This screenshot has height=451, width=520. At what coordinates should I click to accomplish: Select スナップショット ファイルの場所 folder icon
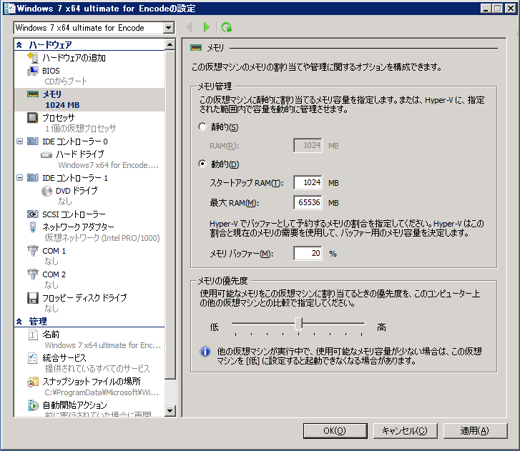point(33,382)
